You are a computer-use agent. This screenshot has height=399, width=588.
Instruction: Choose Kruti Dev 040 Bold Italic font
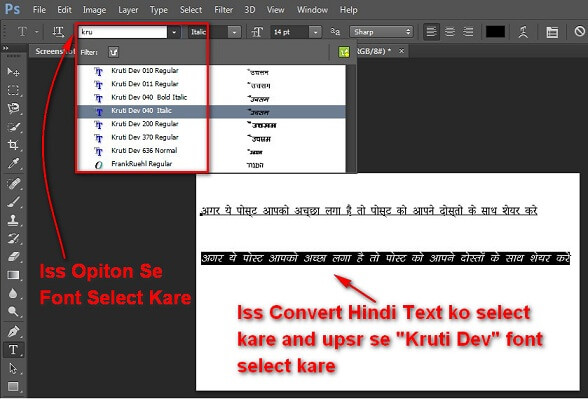point(212,98)
